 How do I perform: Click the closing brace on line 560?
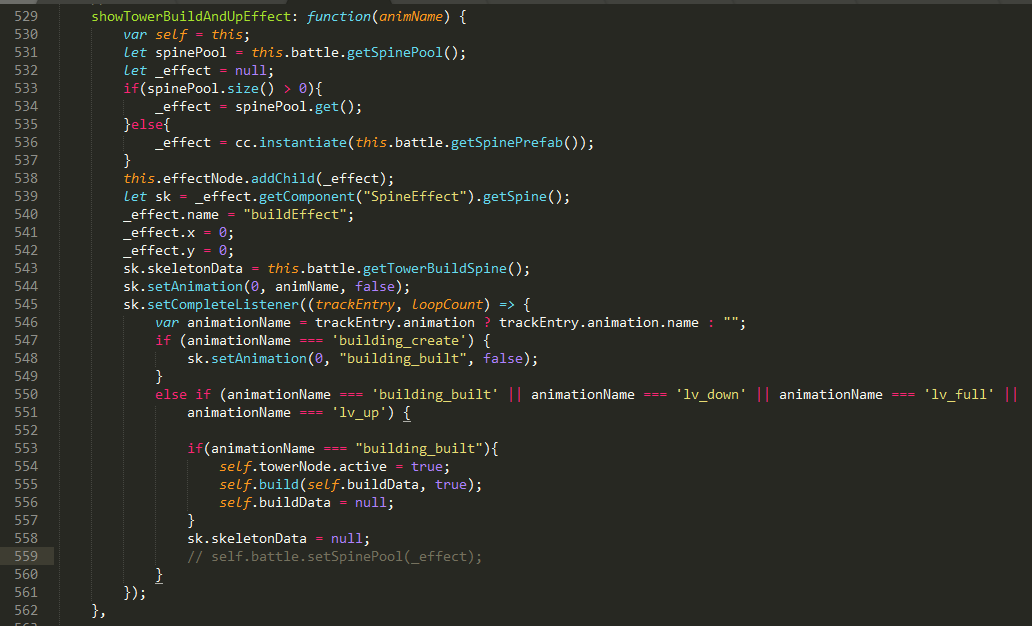click(x=159, y=575)
